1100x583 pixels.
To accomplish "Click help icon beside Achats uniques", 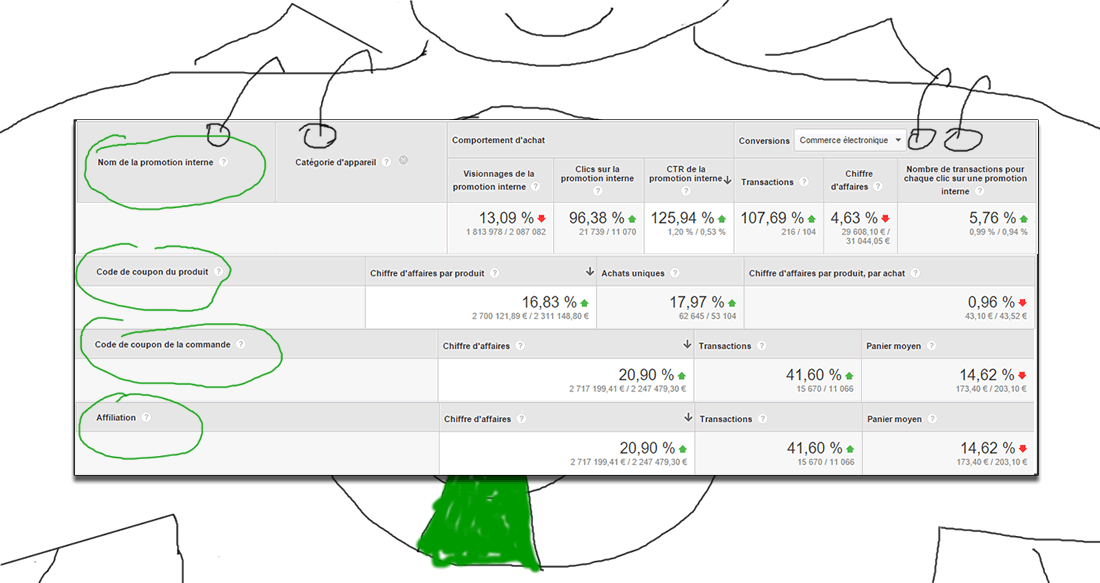I will (x=675, y=272).
